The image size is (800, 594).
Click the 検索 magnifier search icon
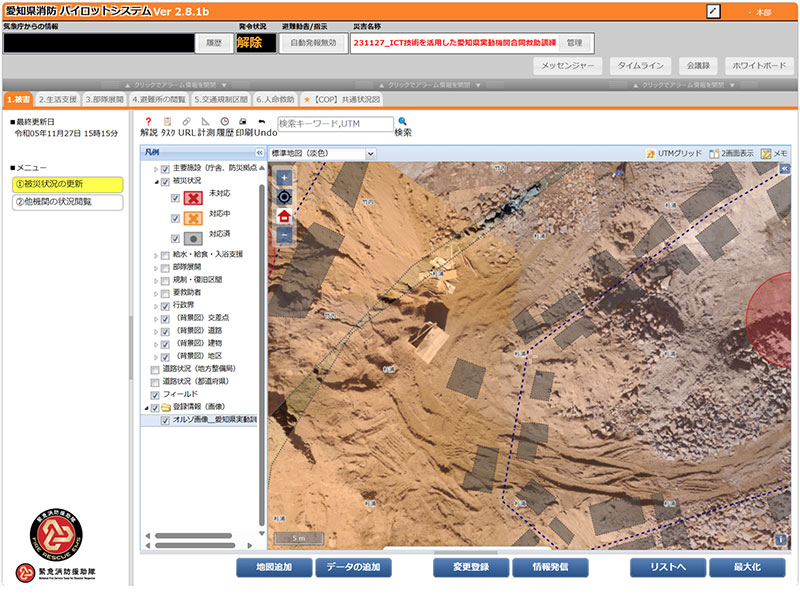click(403, 121)
